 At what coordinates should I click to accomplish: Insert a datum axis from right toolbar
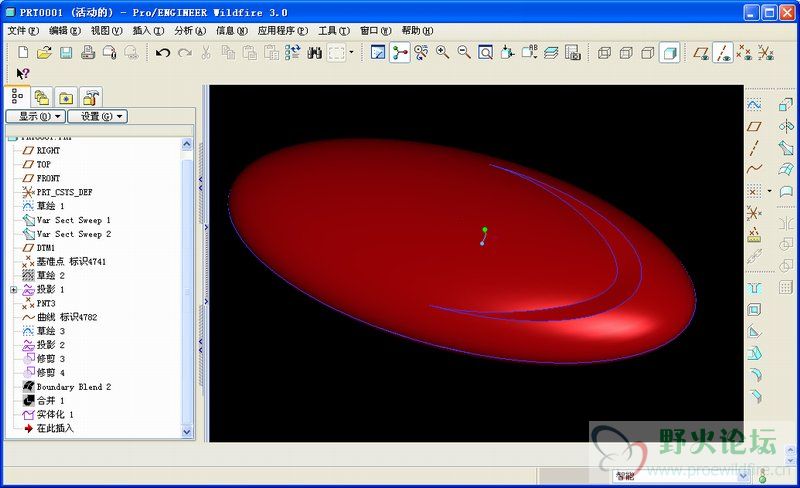pyautogui.click(x=754, y=148)
